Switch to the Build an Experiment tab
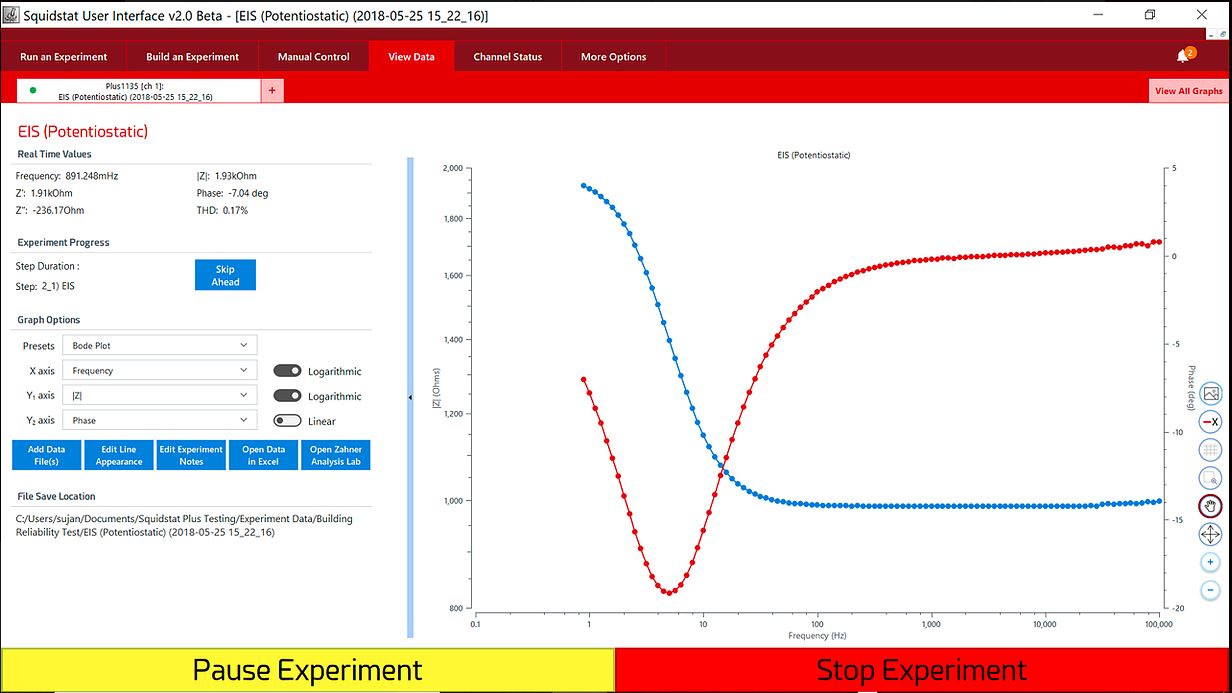The image size is (1232, 693). tap(192, 57)
